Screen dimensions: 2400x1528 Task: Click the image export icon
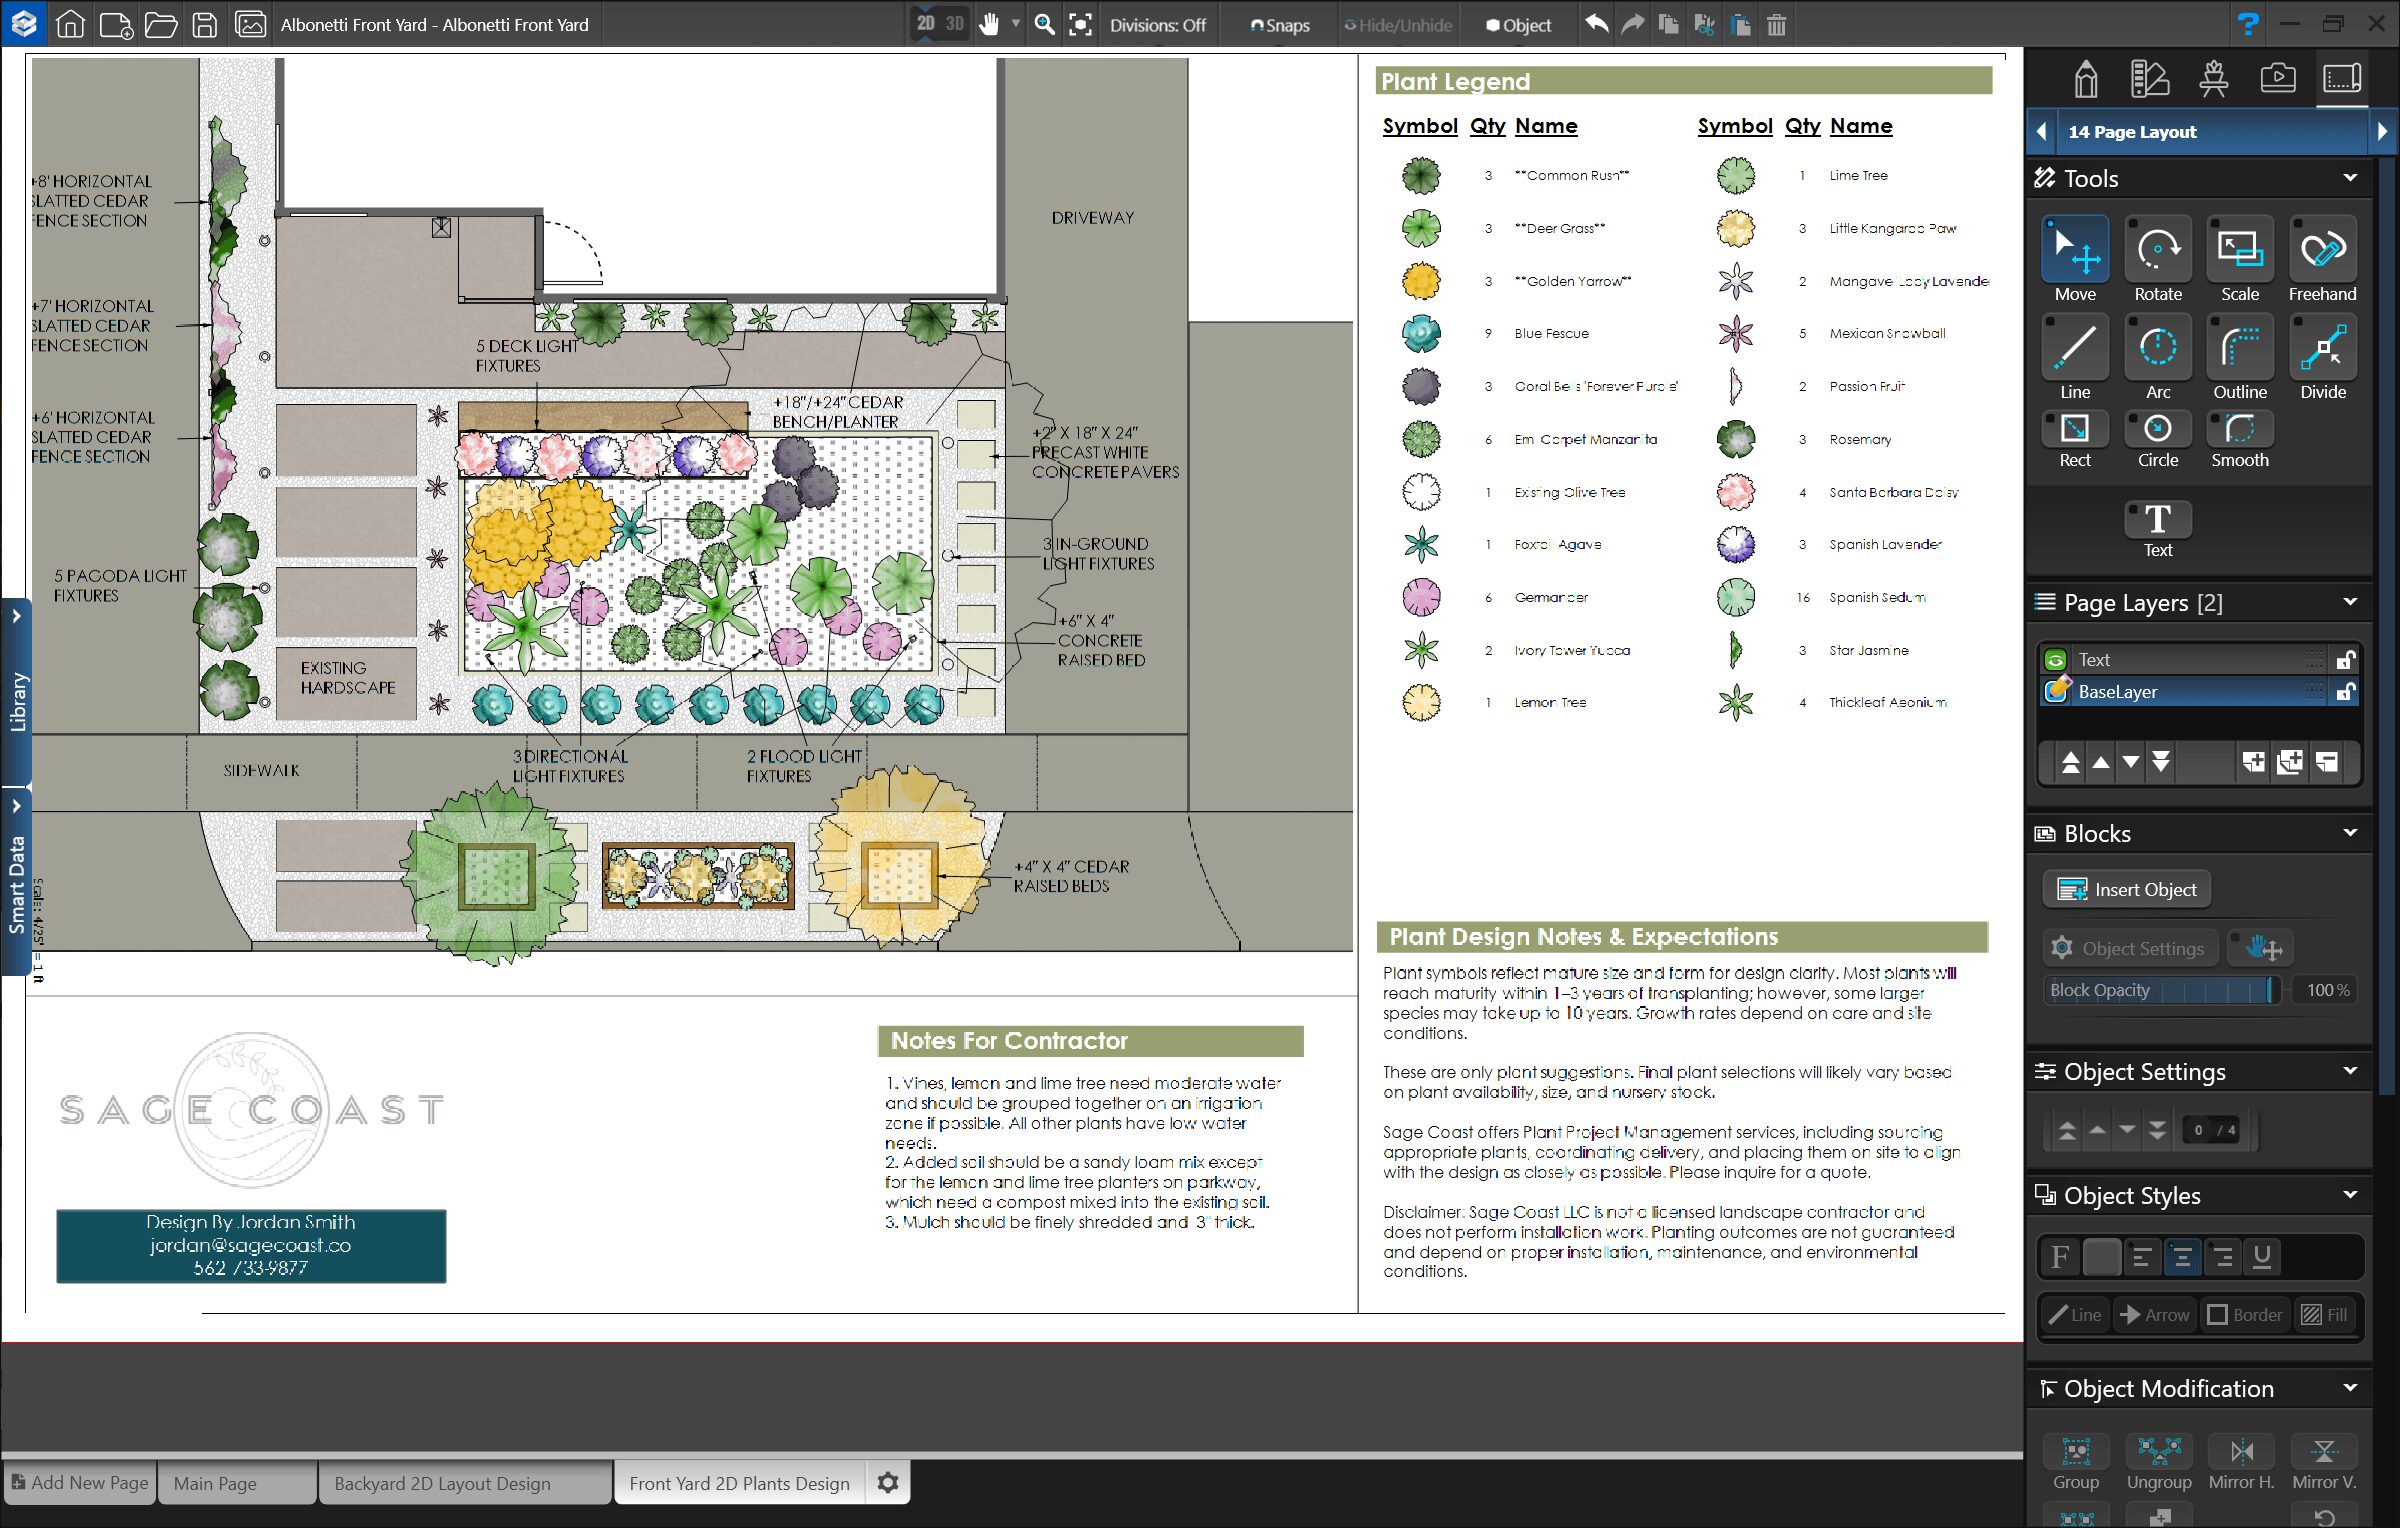click(x=250, y=24)
